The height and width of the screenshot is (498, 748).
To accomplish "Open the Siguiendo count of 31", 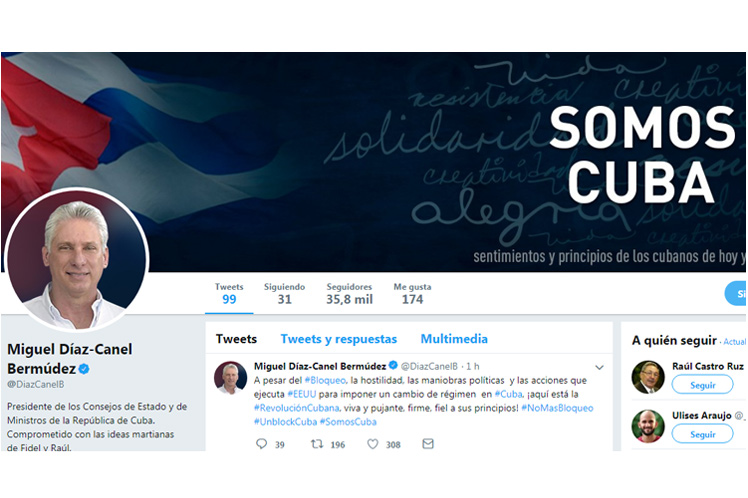I will click(x=284, y=294).
